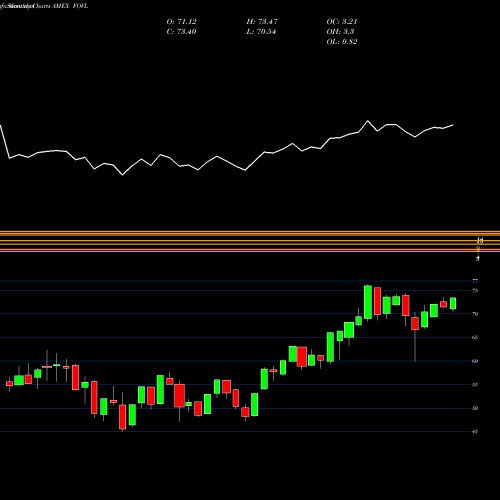Click the 45 price axis label

(475, 432)
